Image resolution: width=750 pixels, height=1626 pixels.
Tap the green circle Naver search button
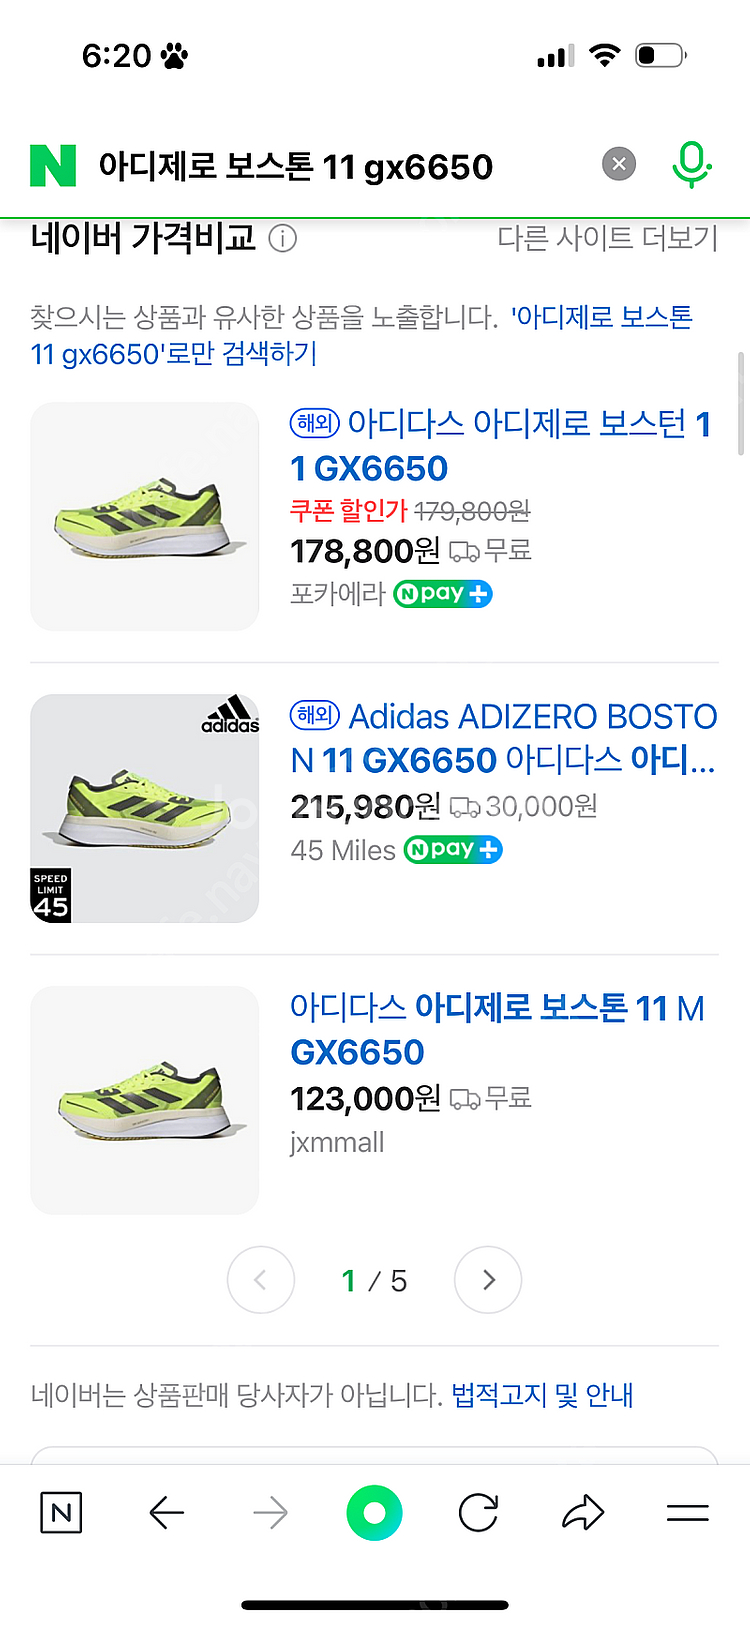374,1513
